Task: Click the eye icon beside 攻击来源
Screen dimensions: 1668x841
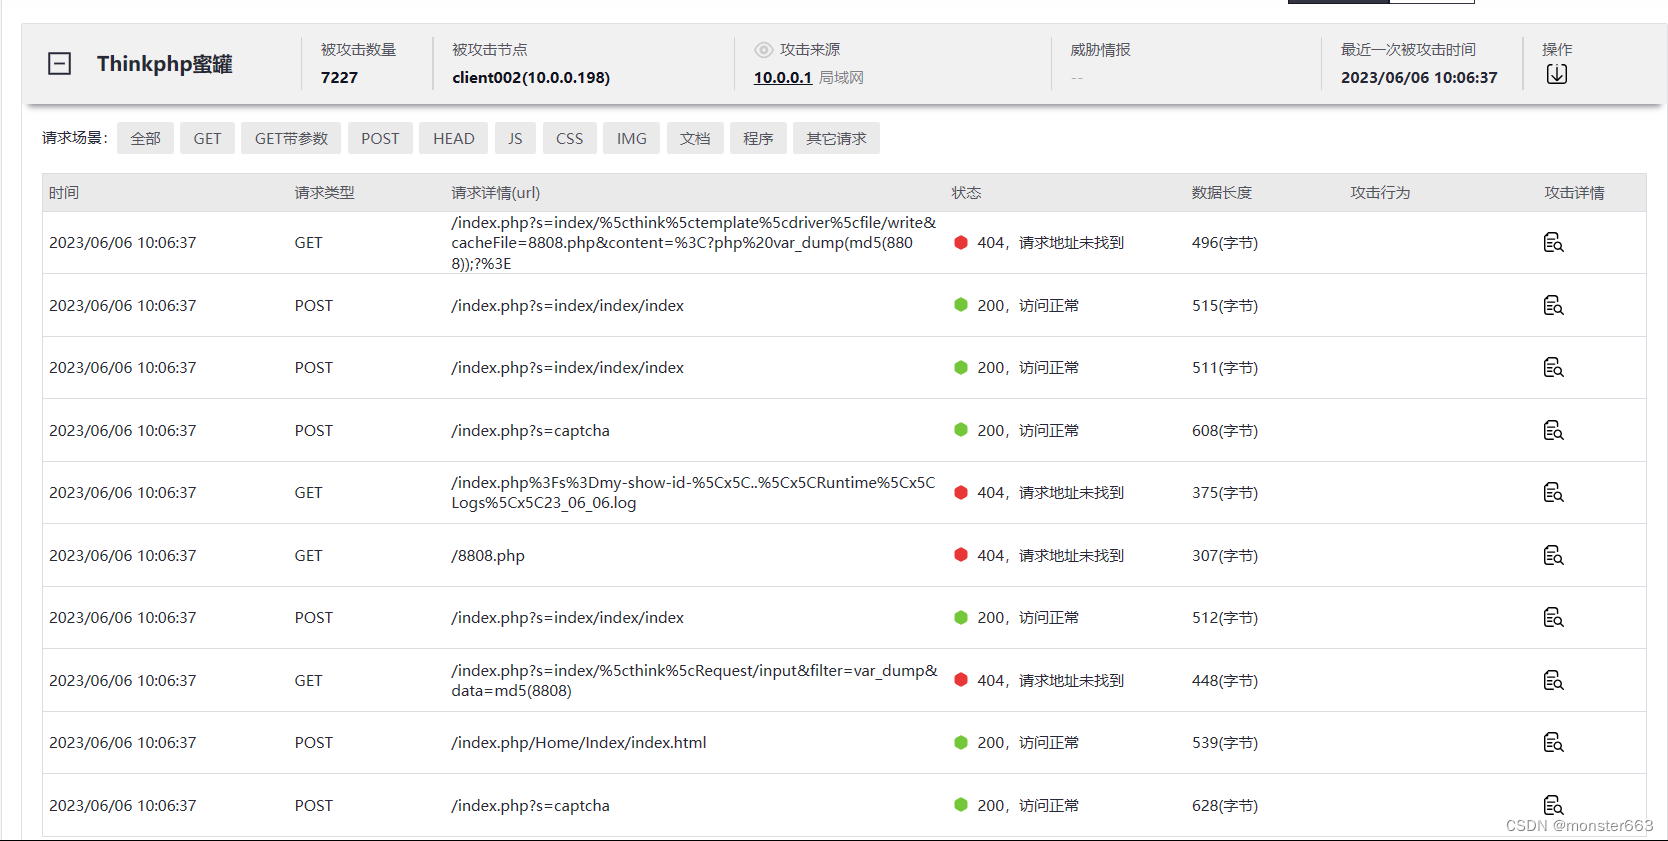Action: click(x=764, y=50)
